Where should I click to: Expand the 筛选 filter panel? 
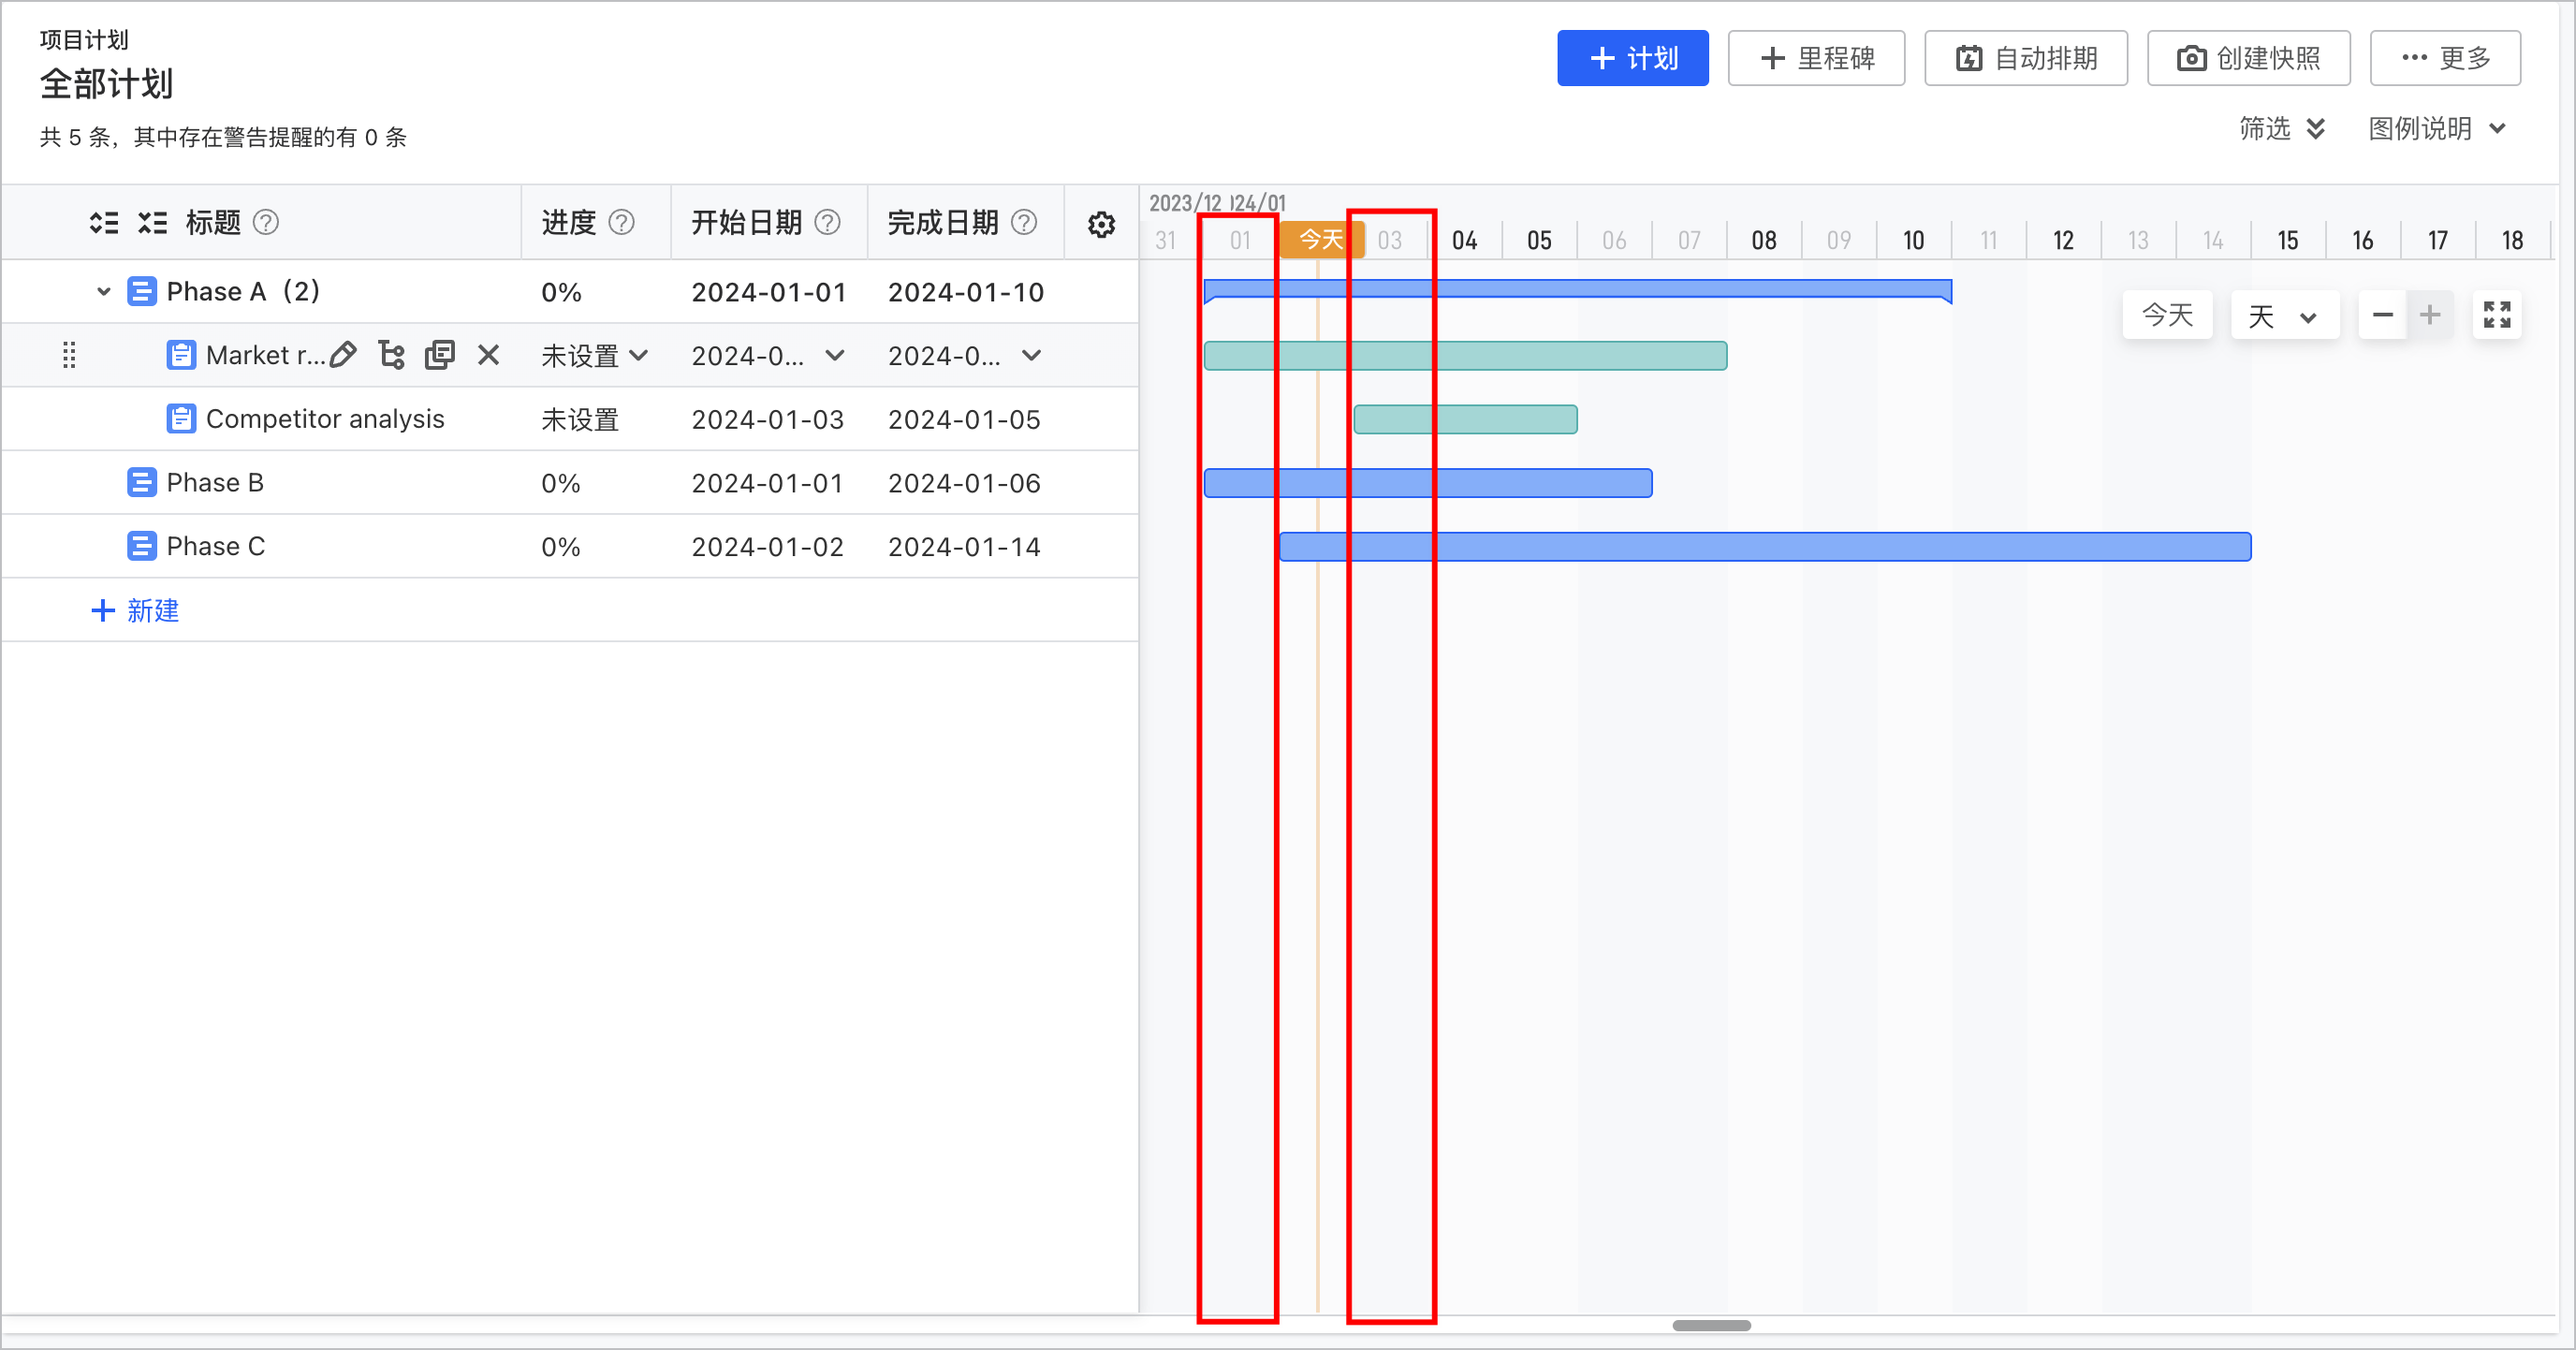click(x=2282, y=129)
